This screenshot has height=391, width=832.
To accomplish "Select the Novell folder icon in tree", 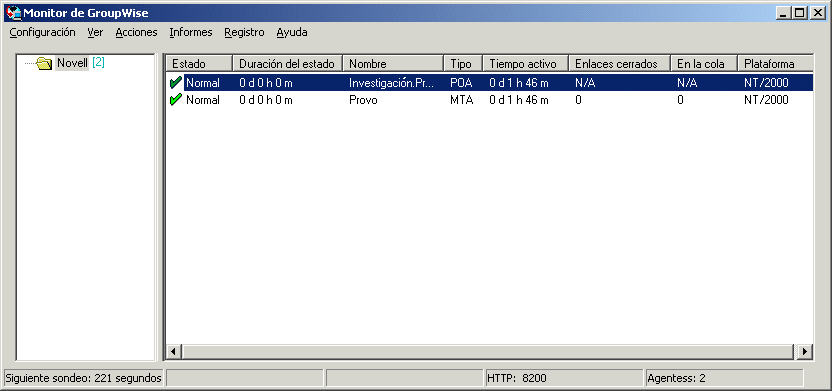I will coord(45,64).
